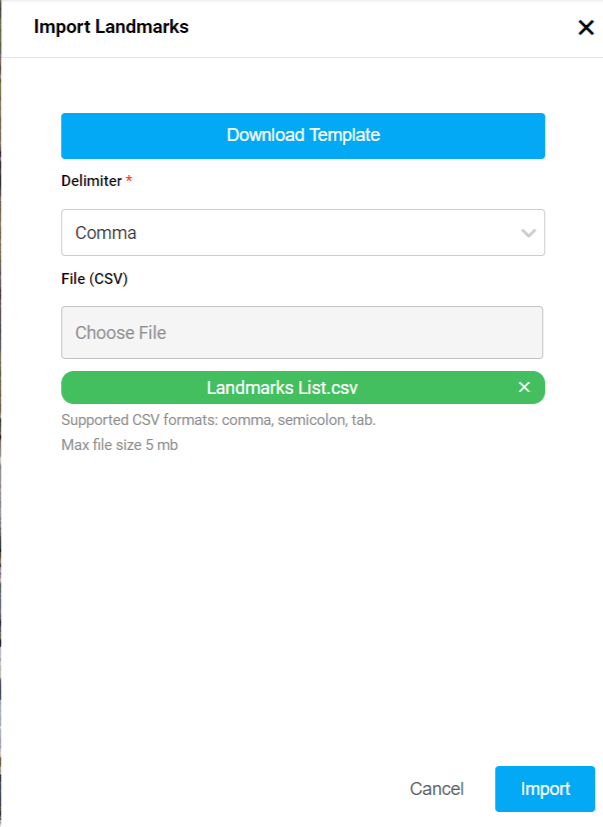Click the Supported CSV formats hint text
This screenshot has width=603, height=827.
(218, 421)
